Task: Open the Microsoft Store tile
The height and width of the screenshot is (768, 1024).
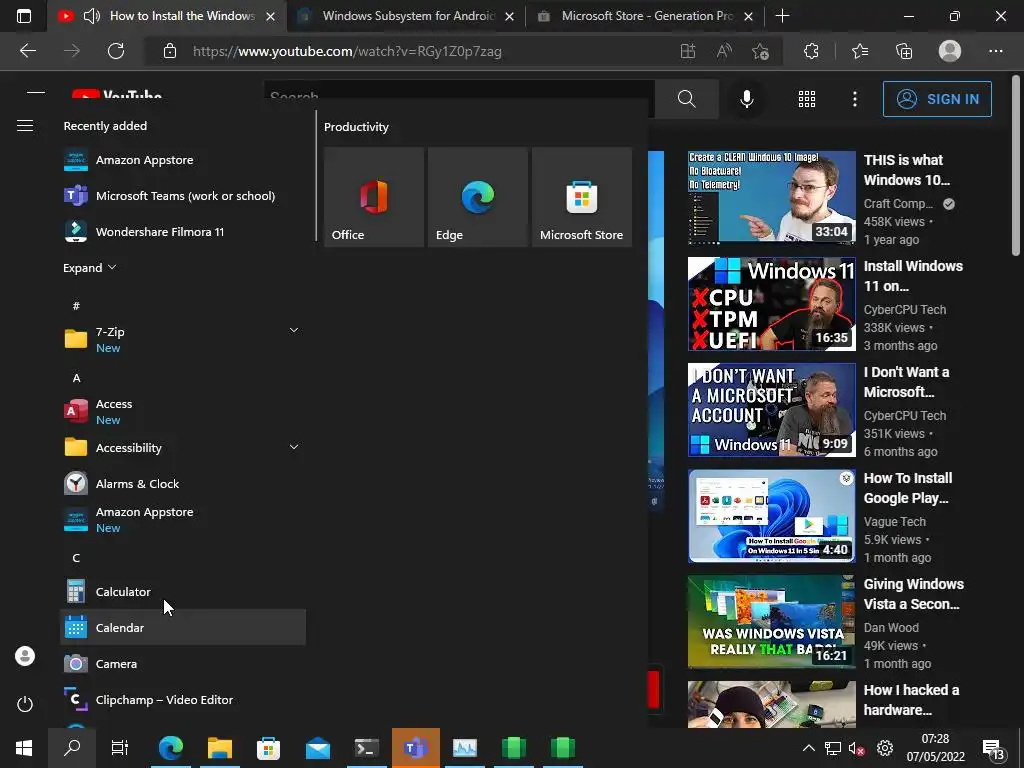Action: pyautogui.click(x=582, y=197)
